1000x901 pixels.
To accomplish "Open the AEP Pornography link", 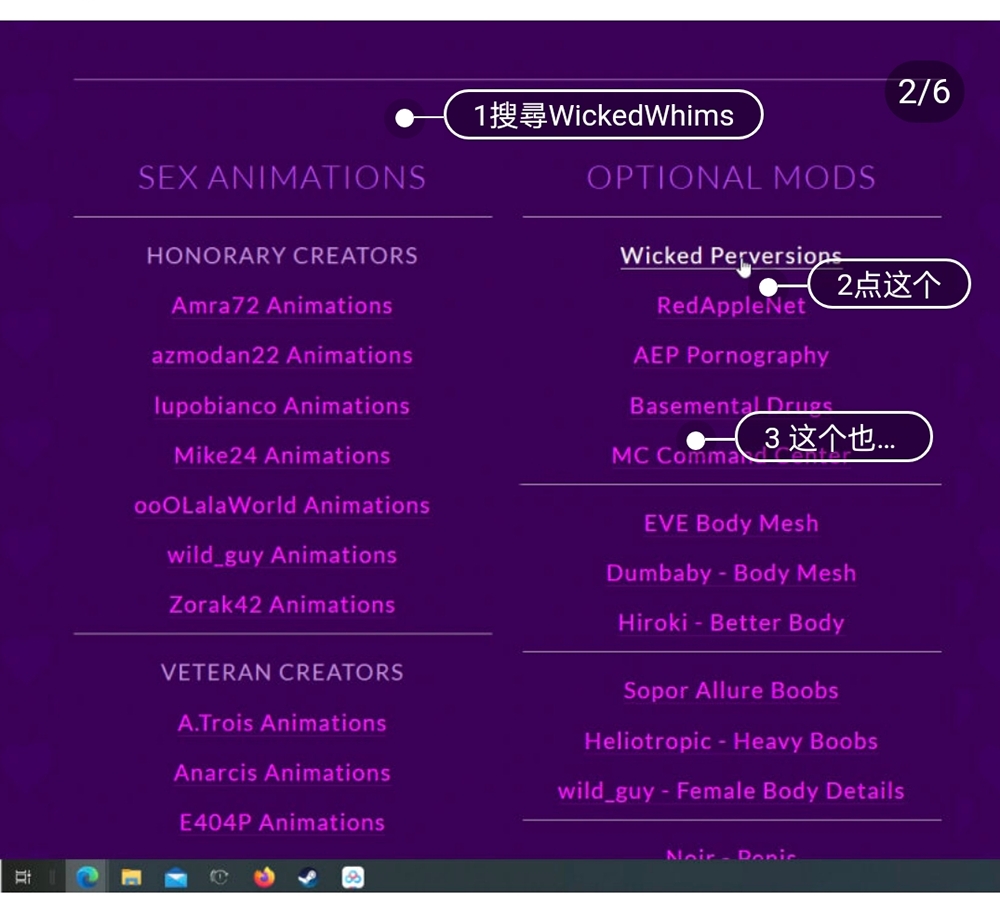I will [x=731, y=355].
